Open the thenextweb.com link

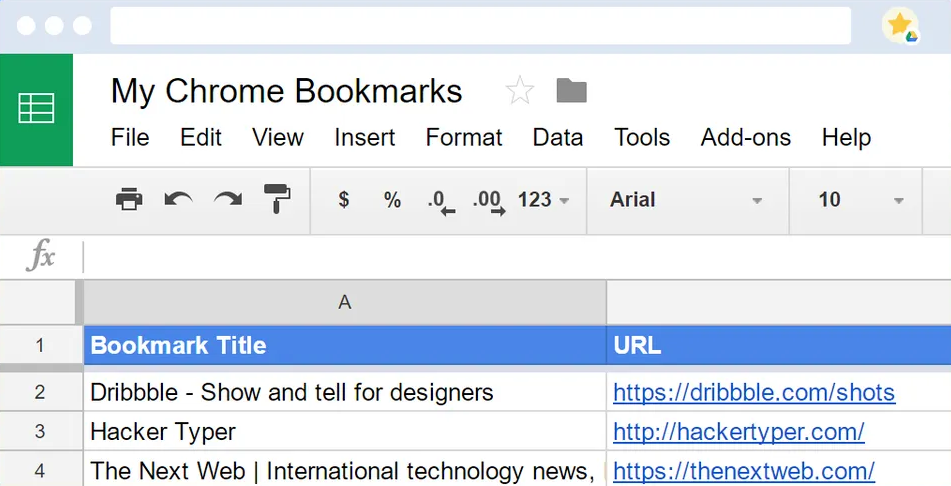point(744,471)
